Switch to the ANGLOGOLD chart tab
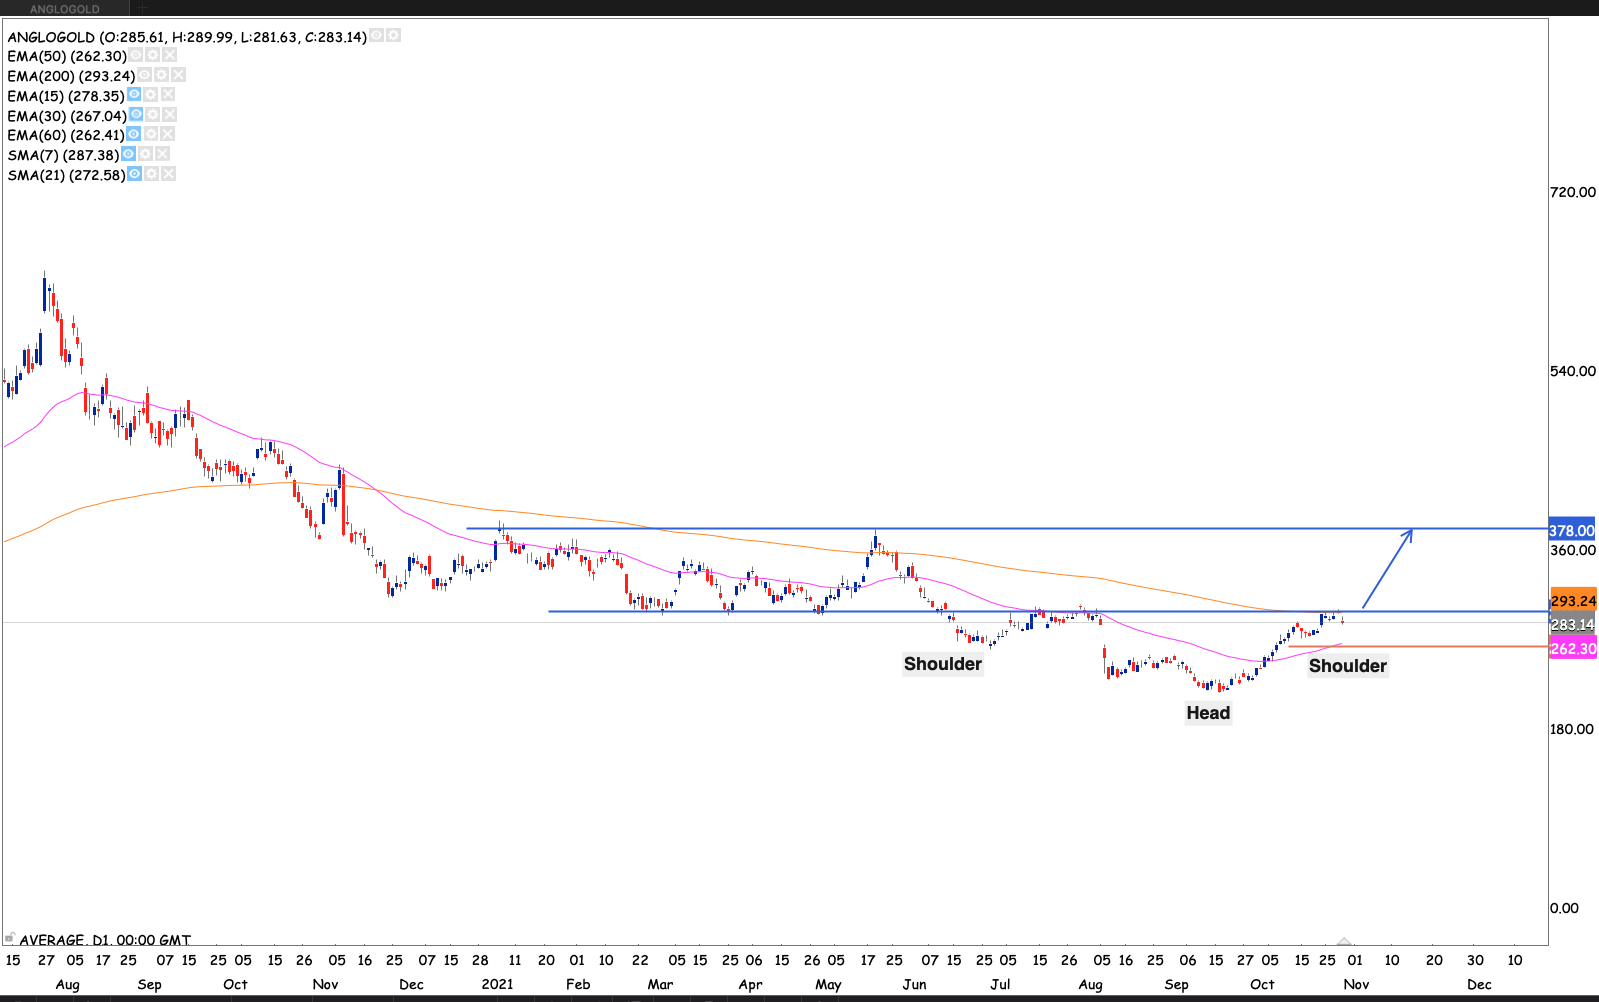 [x=65, y=9]
